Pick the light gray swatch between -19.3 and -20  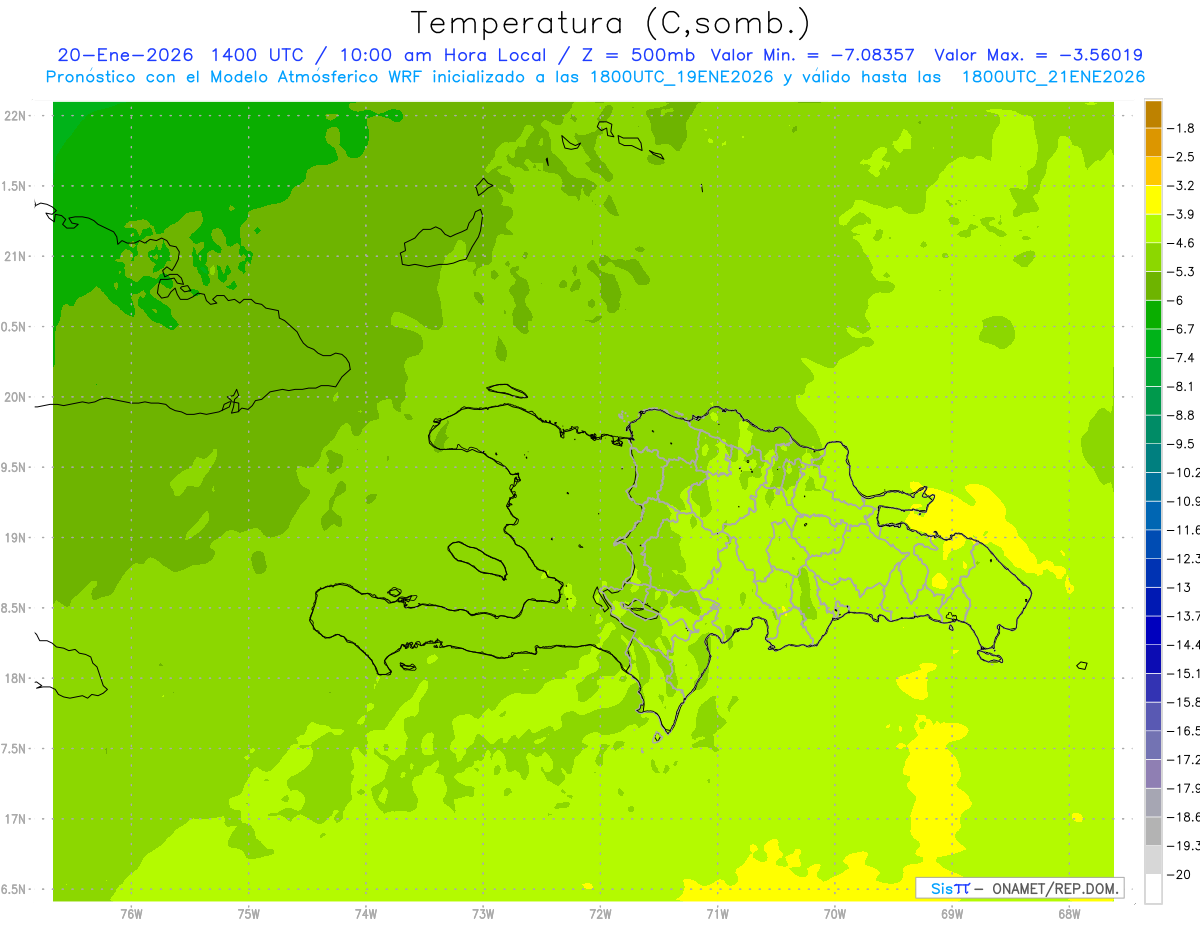pos(1153,860)
